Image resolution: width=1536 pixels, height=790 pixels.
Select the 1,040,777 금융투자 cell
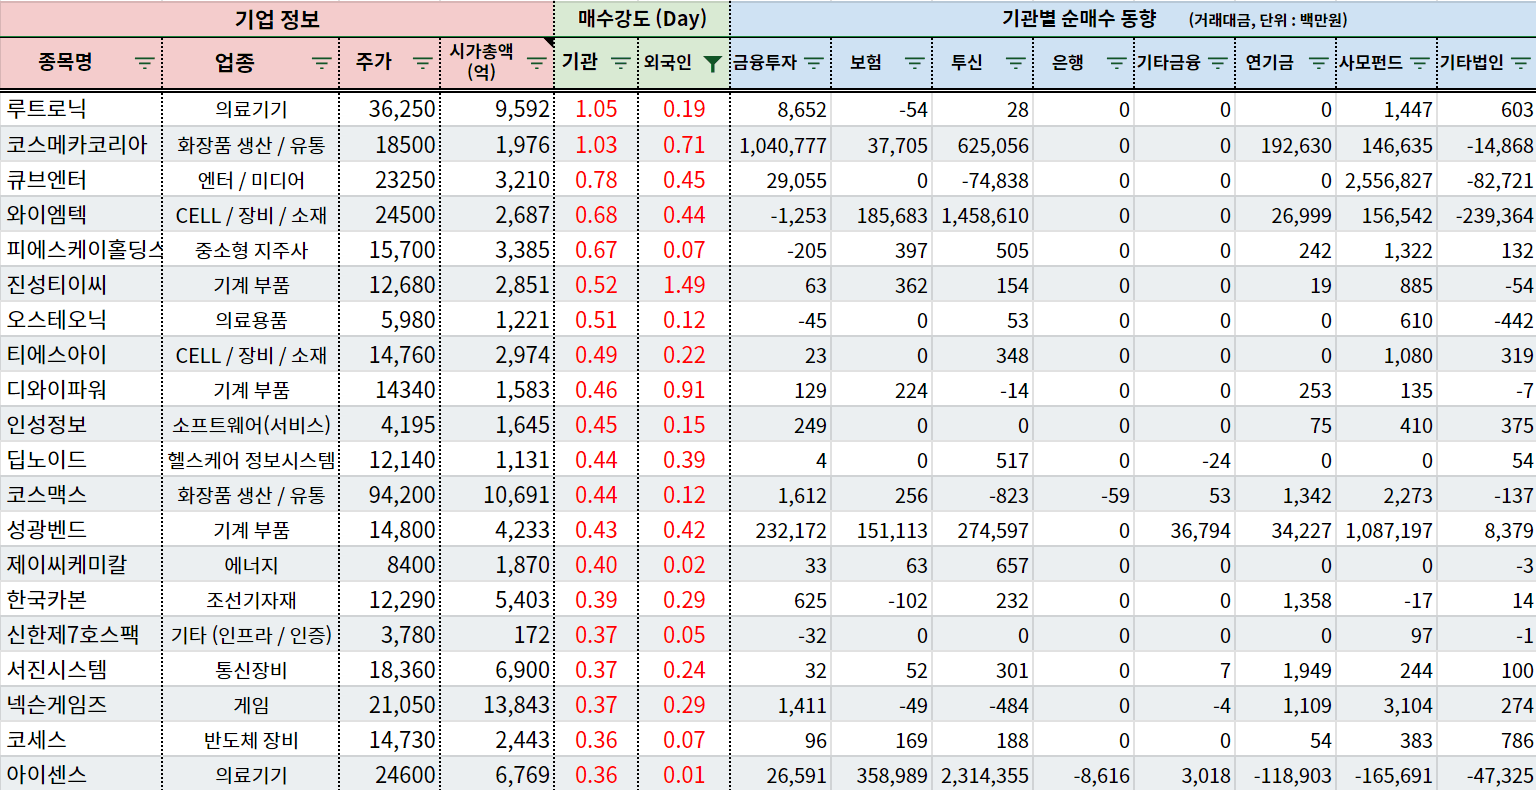(781, 144)
